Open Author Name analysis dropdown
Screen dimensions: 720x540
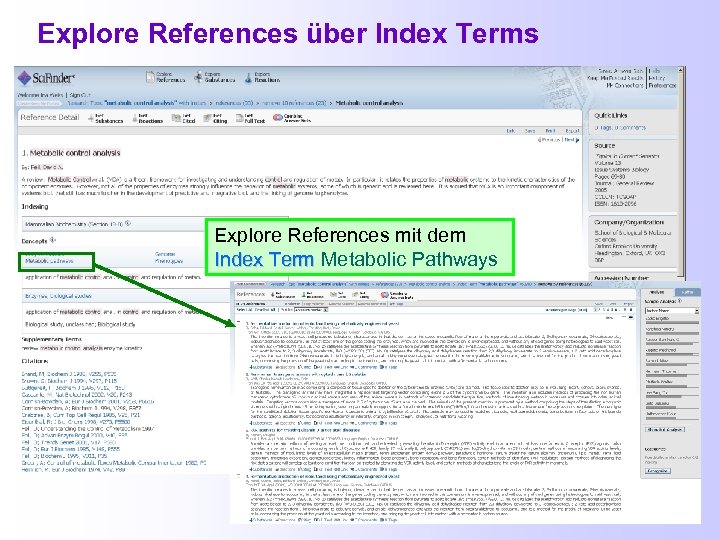point(672,311)
